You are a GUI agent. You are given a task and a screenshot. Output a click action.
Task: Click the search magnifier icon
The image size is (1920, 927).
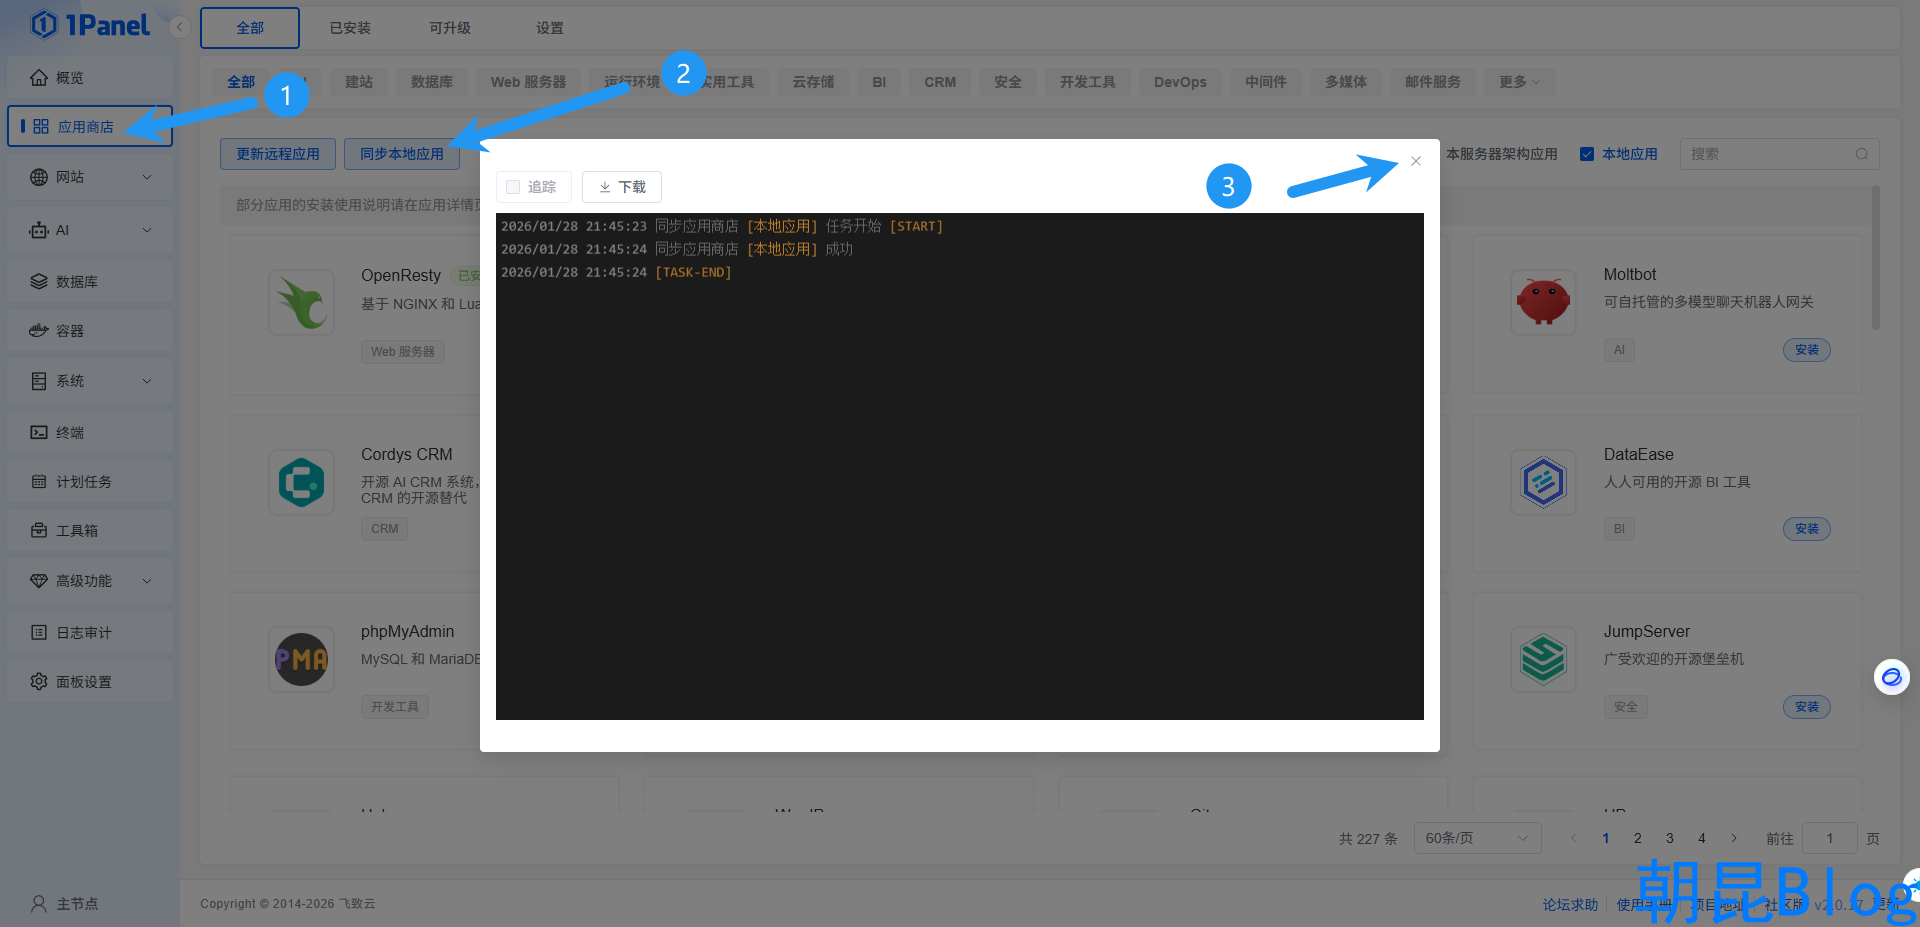click(1862, 154)
